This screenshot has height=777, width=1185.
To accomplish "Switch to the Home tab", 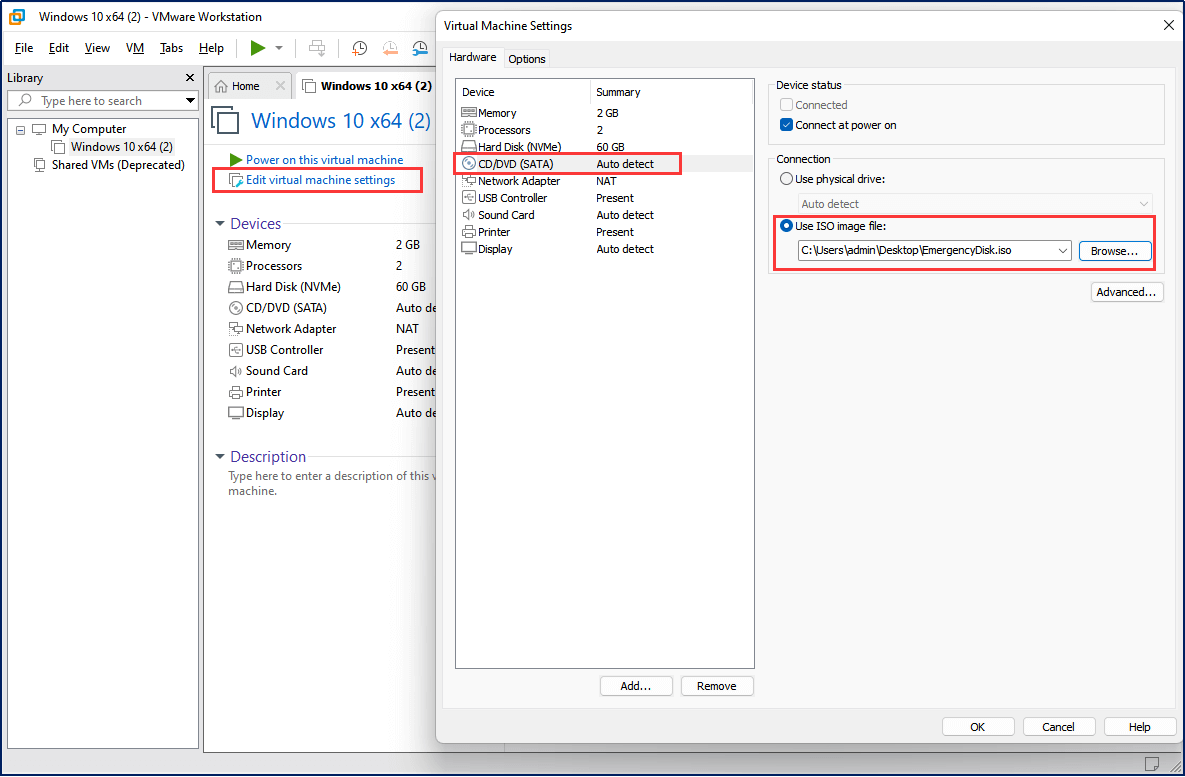I will 245,86.
